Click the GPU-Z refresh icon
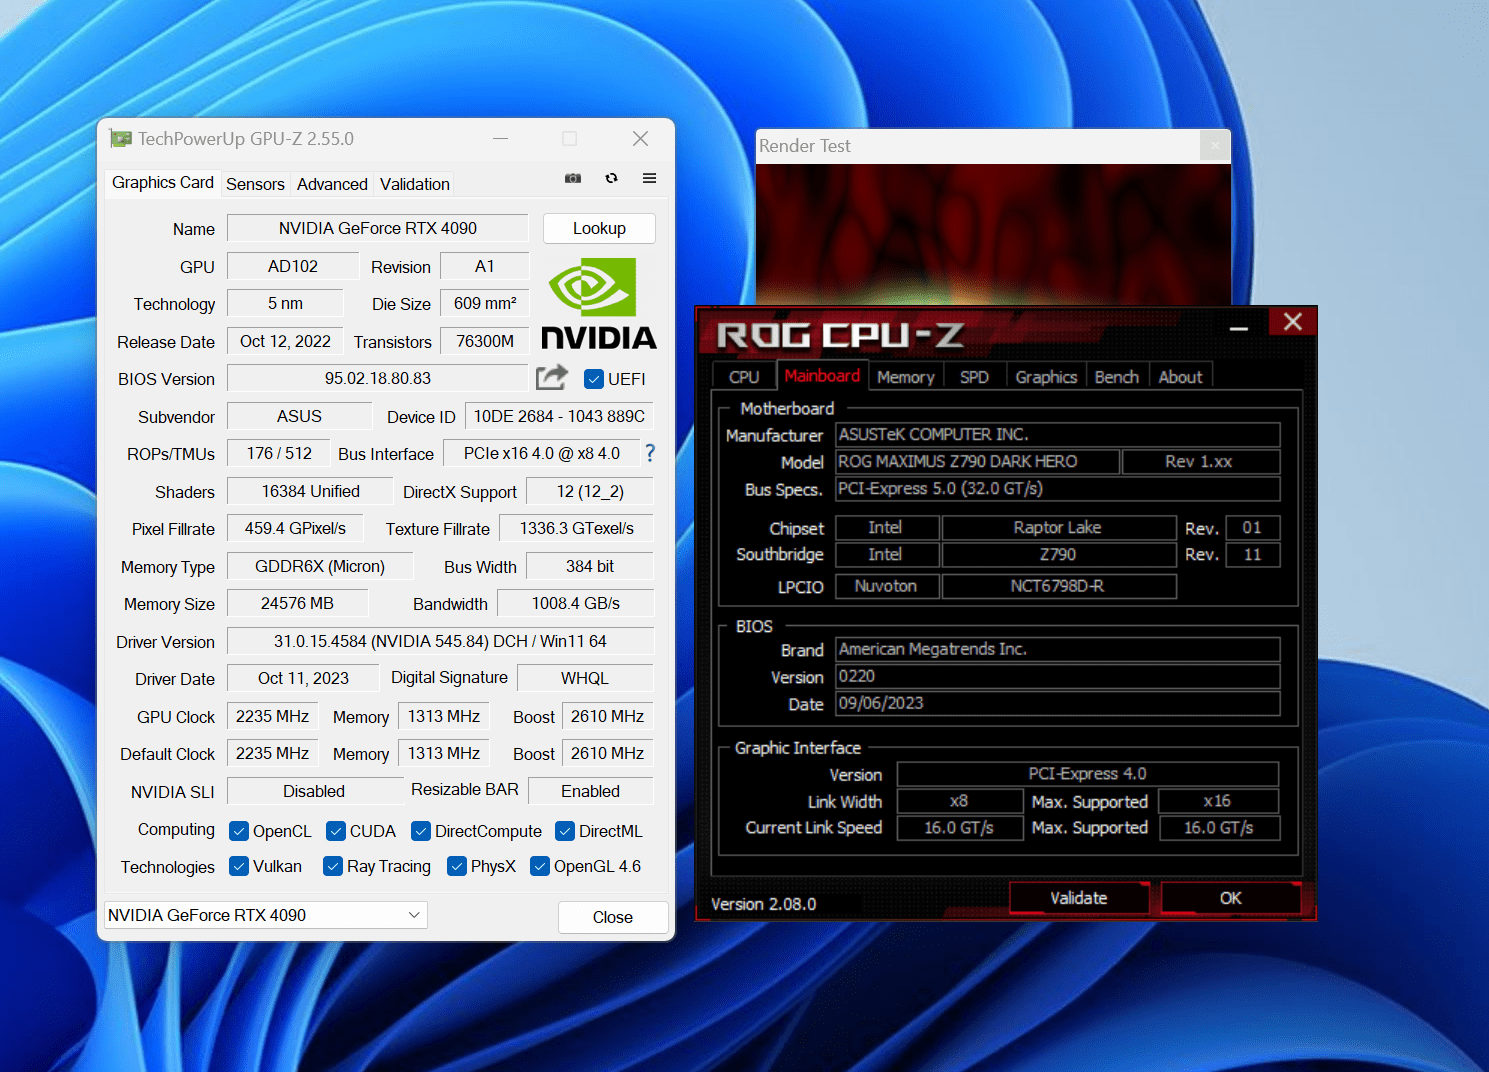 coord(611,178)
